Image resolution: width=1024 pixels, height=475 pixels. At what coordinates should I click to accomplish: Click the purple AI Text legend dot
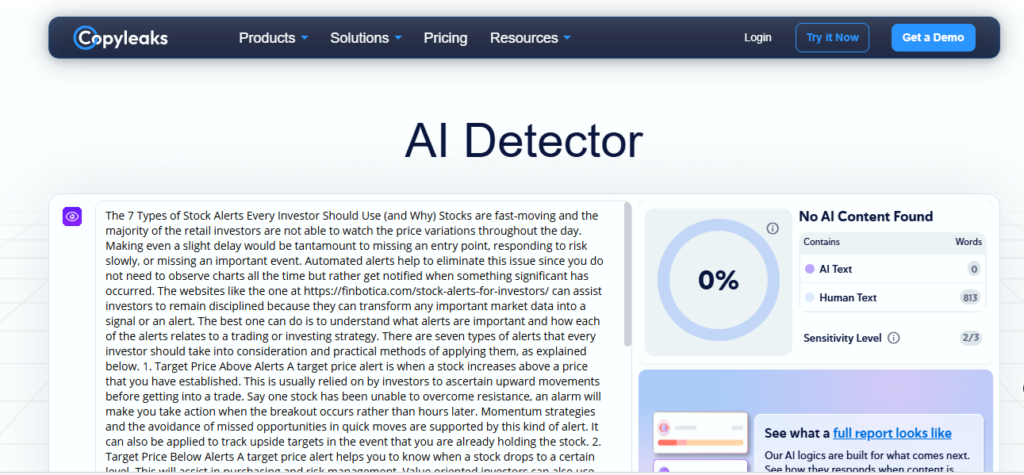pyautogui.click(x=809, y=269)
